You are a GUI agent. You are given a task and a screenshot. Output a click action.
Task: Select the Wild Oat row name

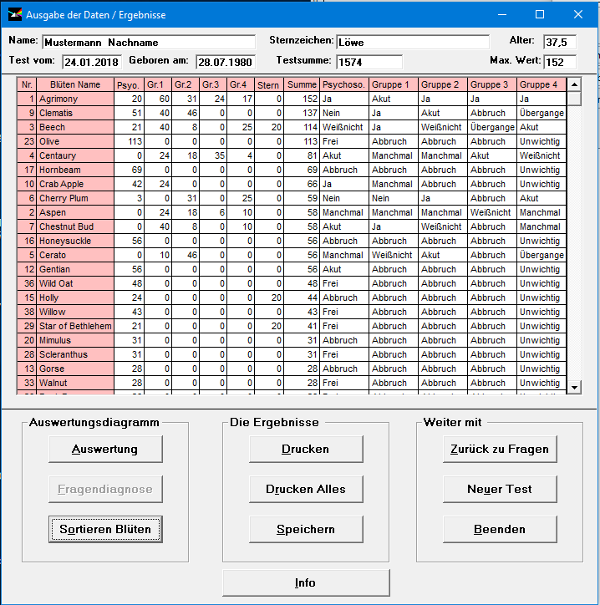point(76,284)
